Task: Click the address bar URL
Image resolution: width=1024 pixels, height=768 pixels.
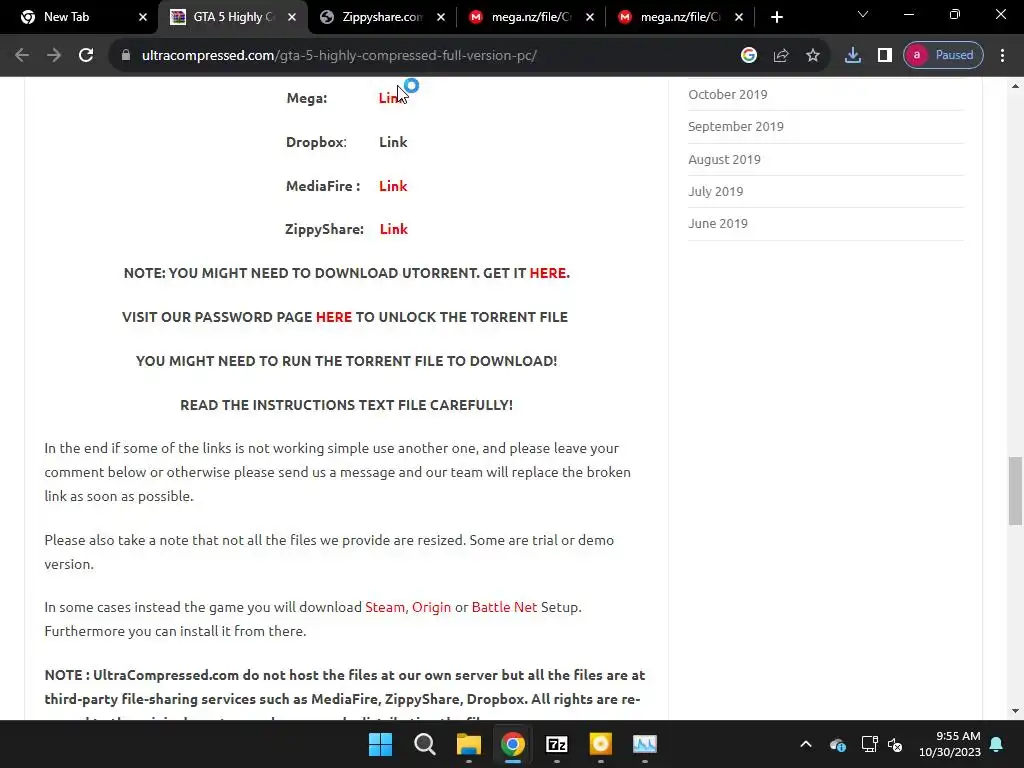Action: tap(339, 56)
